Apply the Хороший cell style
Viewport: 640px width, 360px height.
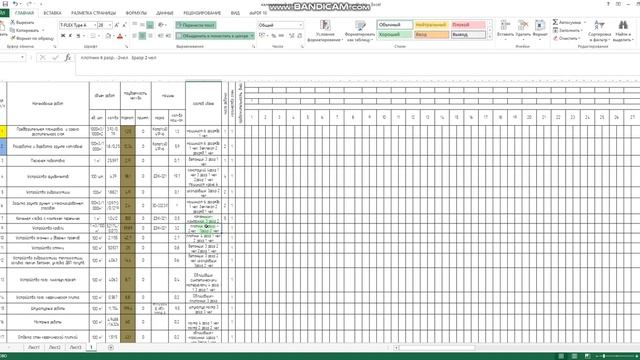[x=395, y=35]
